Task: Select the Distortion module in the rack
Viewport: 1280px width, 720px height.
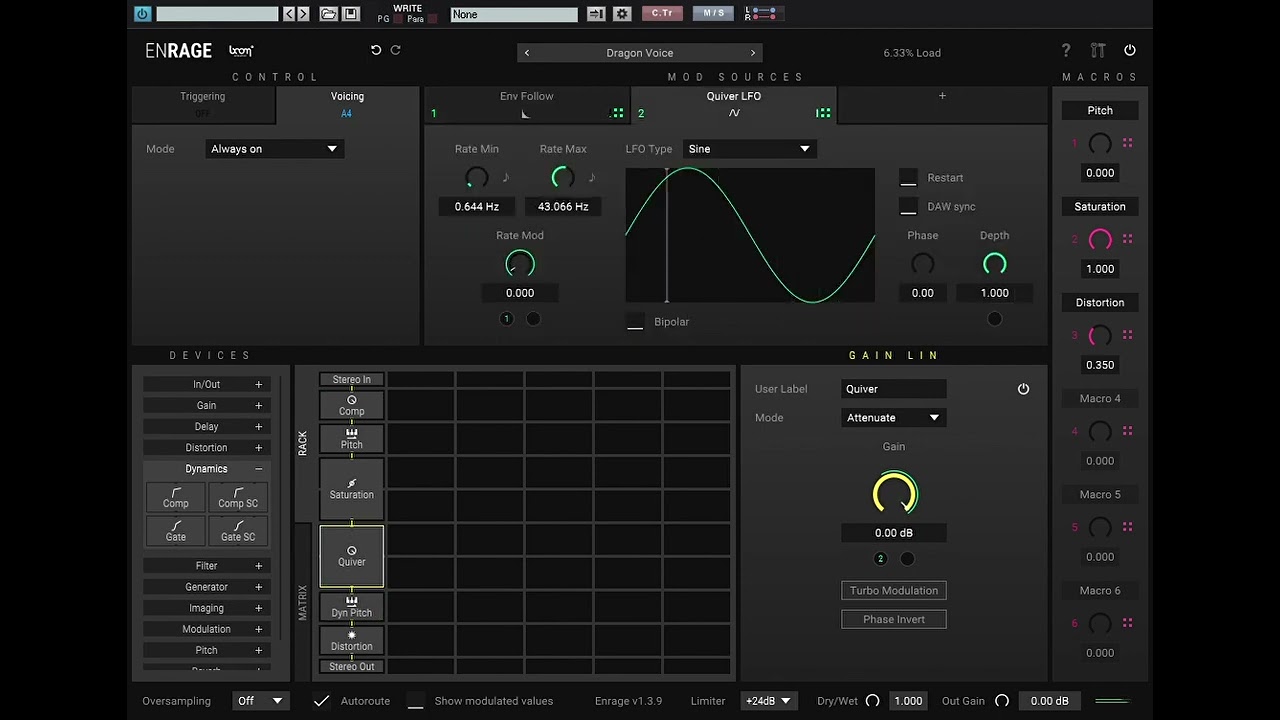Action: (352, 640)
